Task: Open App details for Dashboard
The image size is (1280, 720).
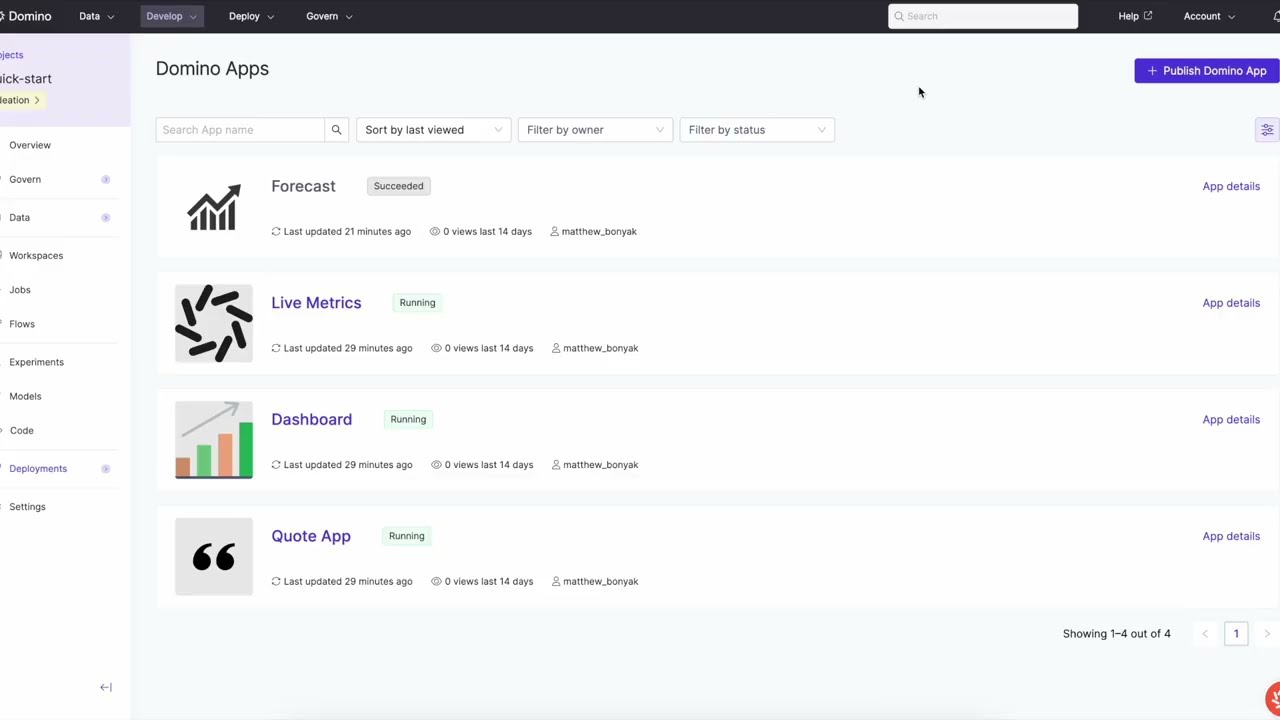Action: pos(1231,420)
